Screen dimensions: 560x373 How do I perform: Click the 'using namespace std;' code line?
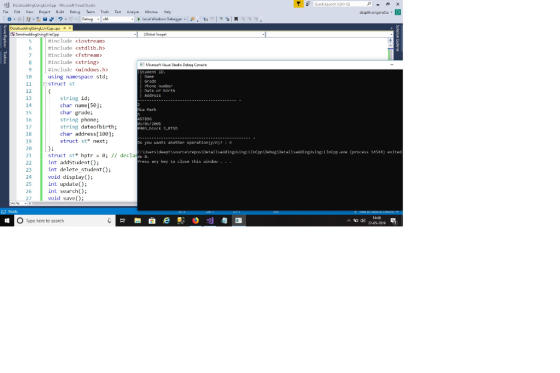(78, 77)
